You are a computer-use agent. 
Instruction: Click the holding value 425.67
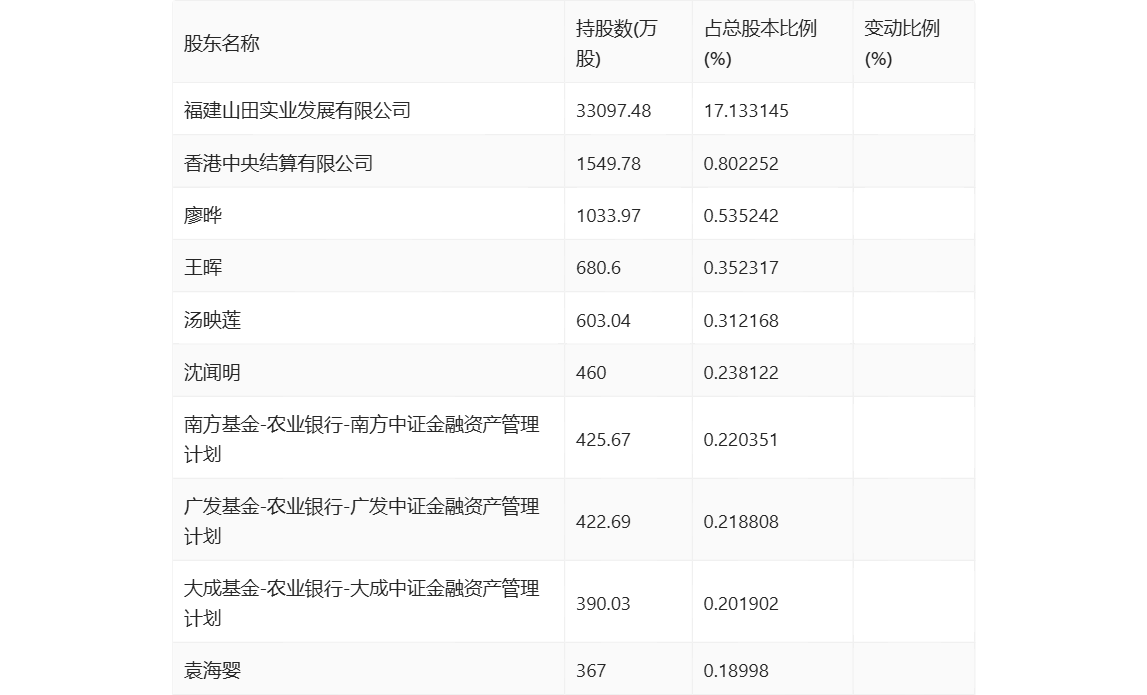coord(603,440)
